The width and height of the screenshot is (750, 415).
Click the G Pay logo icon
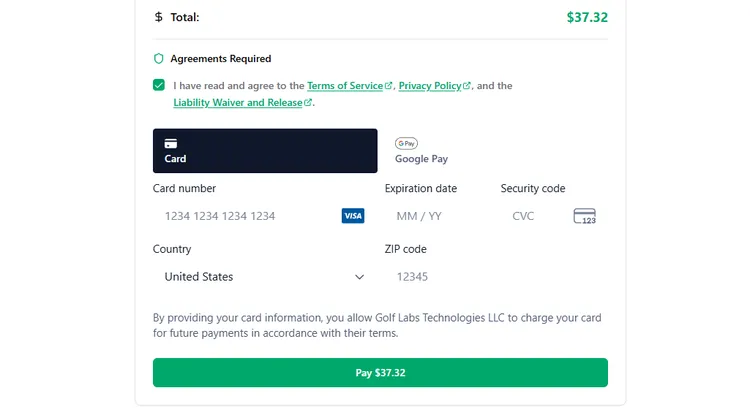(406, 143)
